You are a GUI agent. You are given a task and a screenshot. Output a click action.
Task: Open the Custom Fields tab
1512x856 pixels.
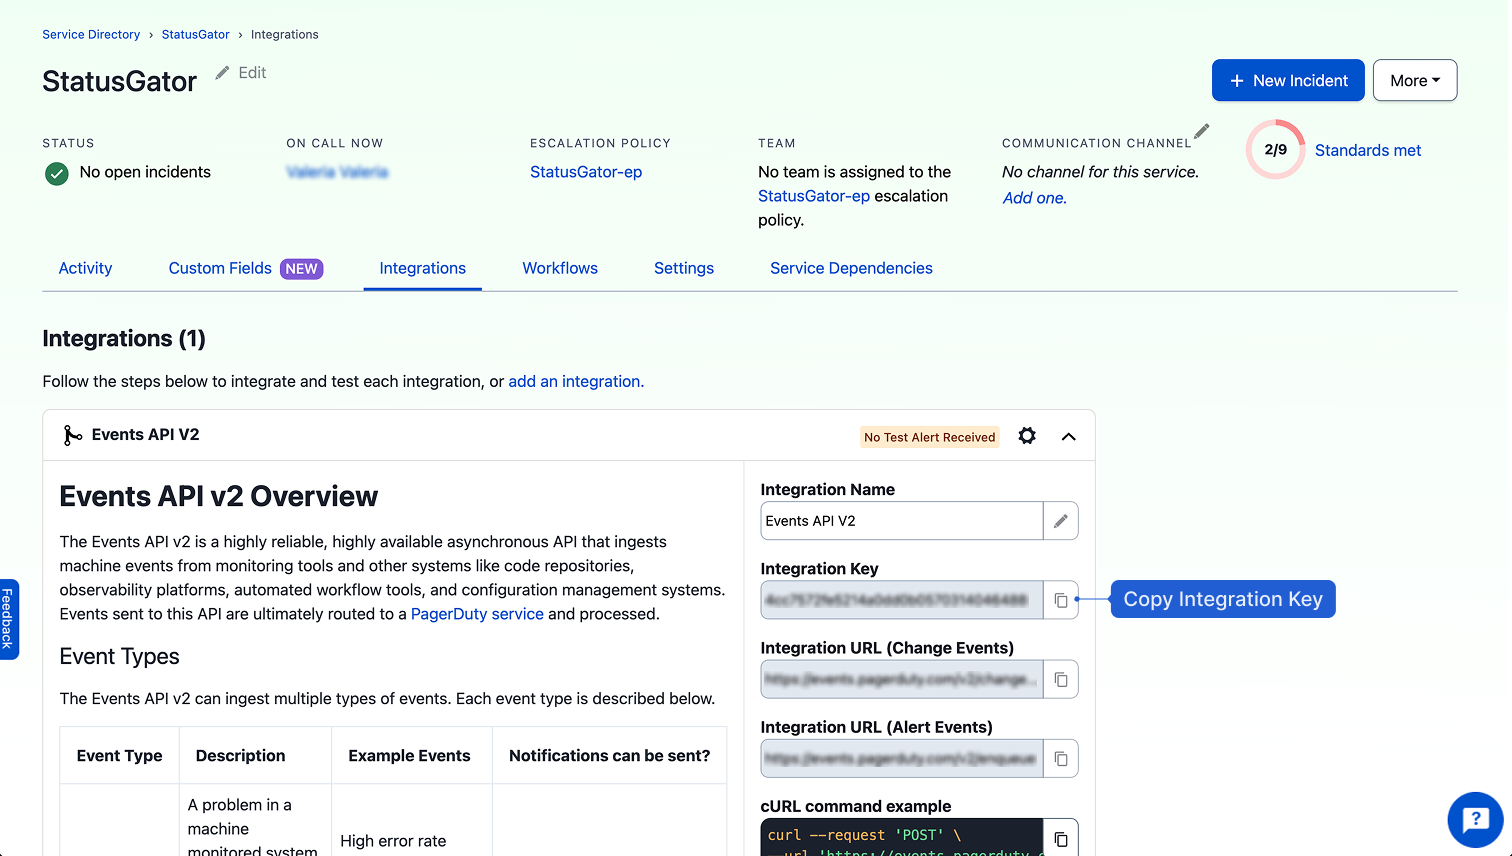[246, 268]
